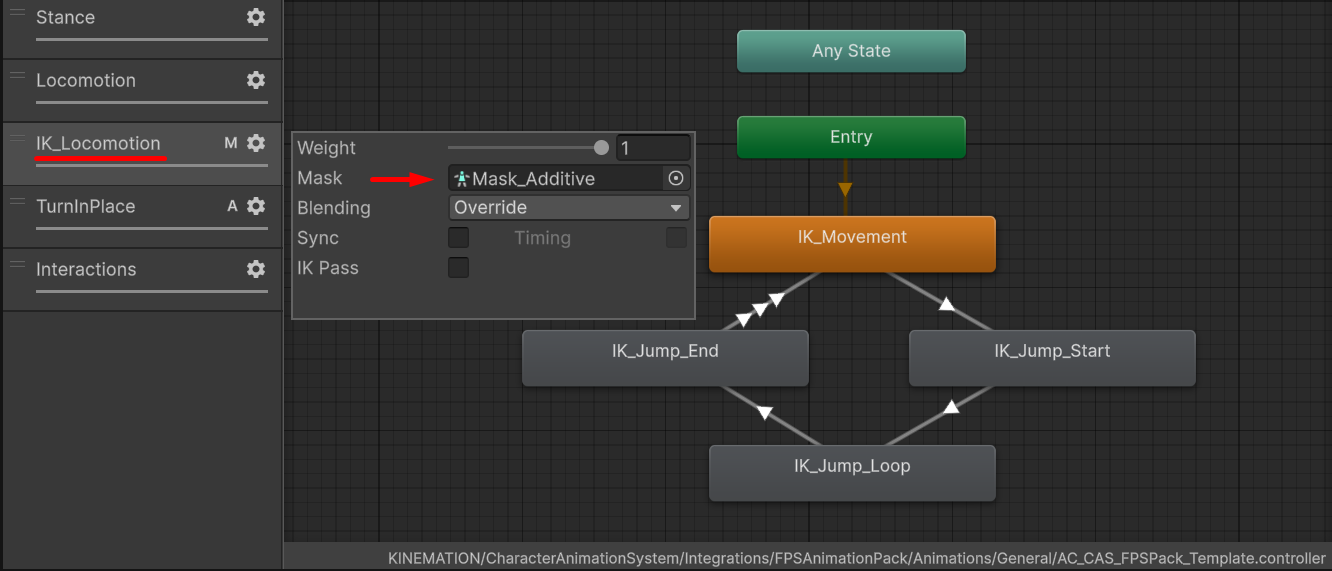
Task: Adjust the Weight slider handle
Action: [601, 148]
